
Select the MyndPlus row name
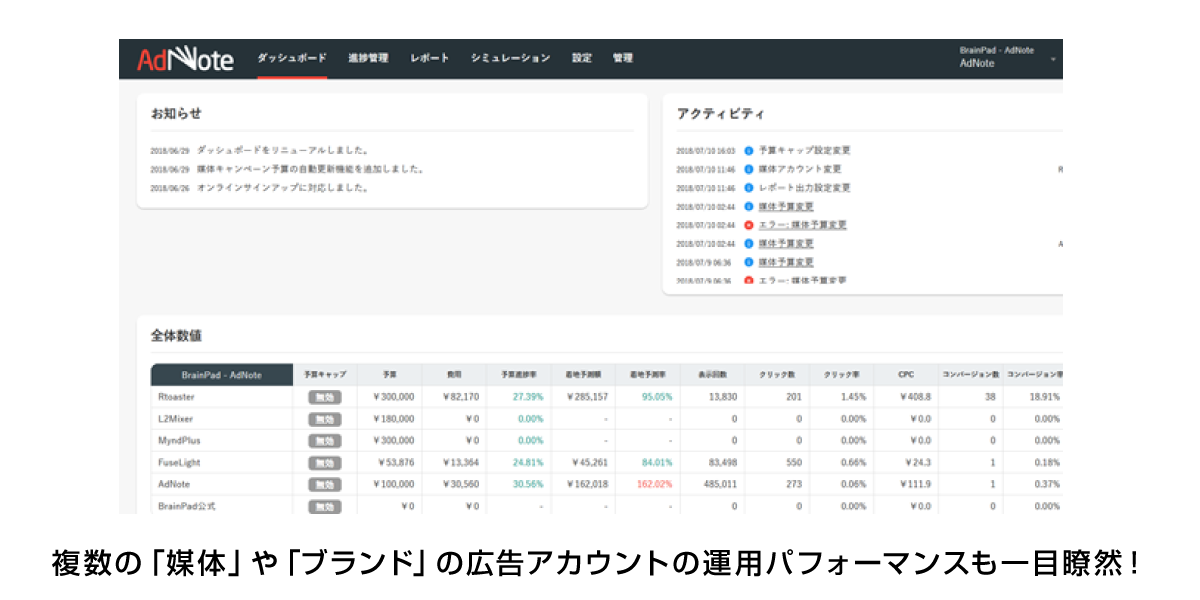click(x=178, y=440)
